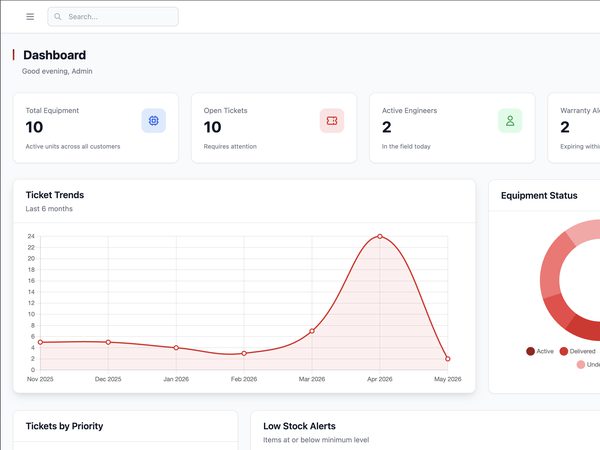Select the Apr 2026 peak data point
The height and width of the screenshot is (450, 600).
point(380,236)
